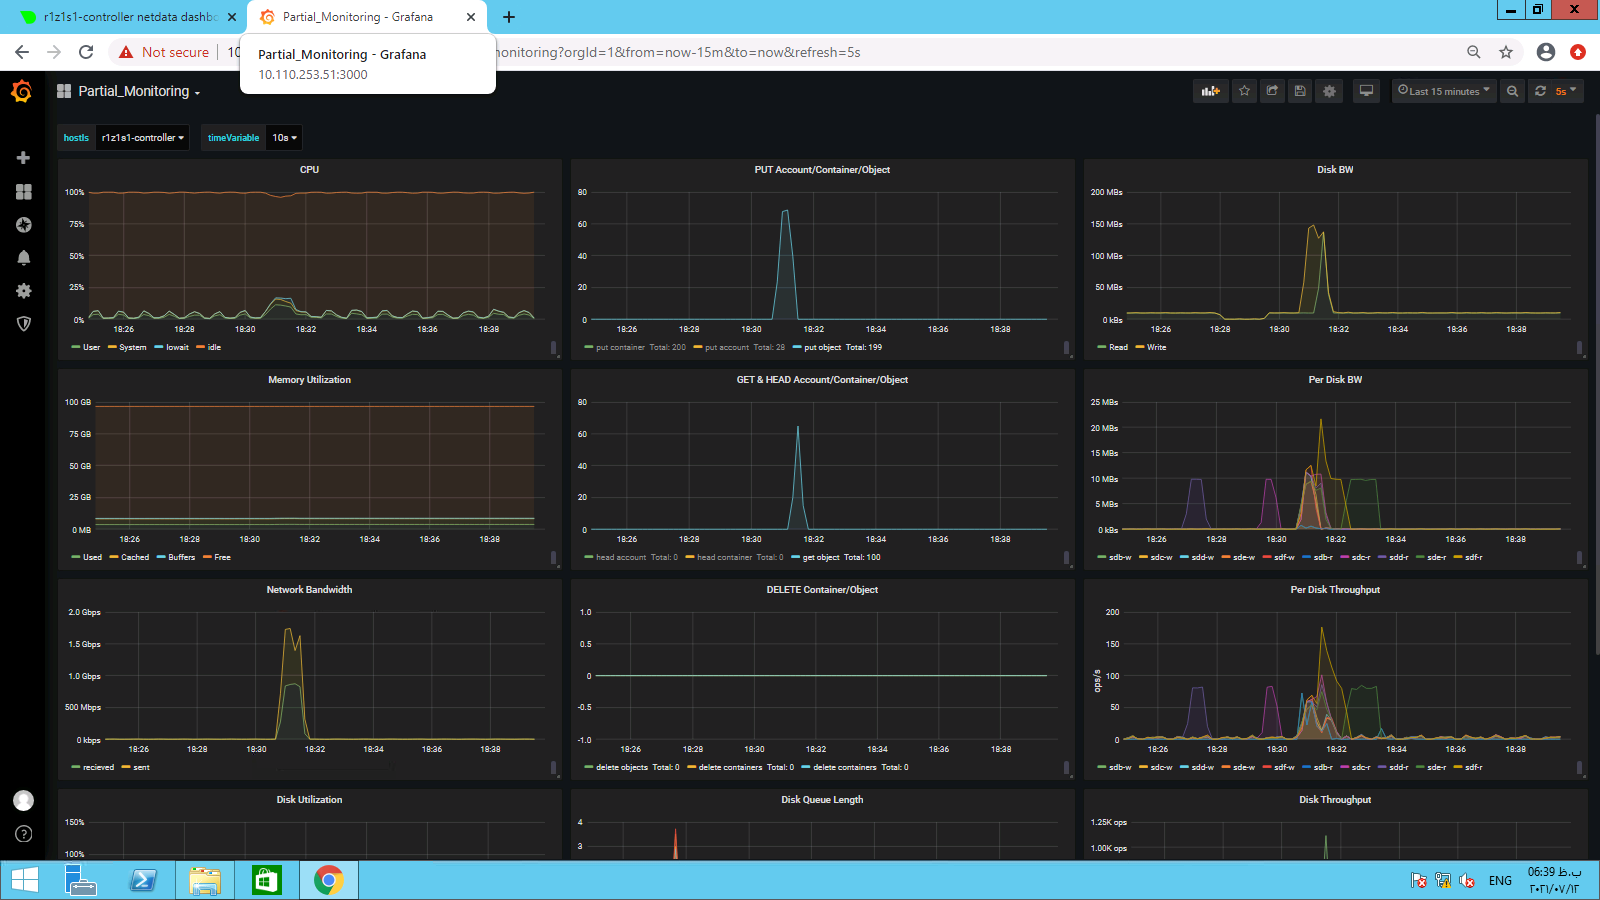The image size is (1600, 900).
Task: Save the dashboard with disk icon
Action: pos(1300,91)
